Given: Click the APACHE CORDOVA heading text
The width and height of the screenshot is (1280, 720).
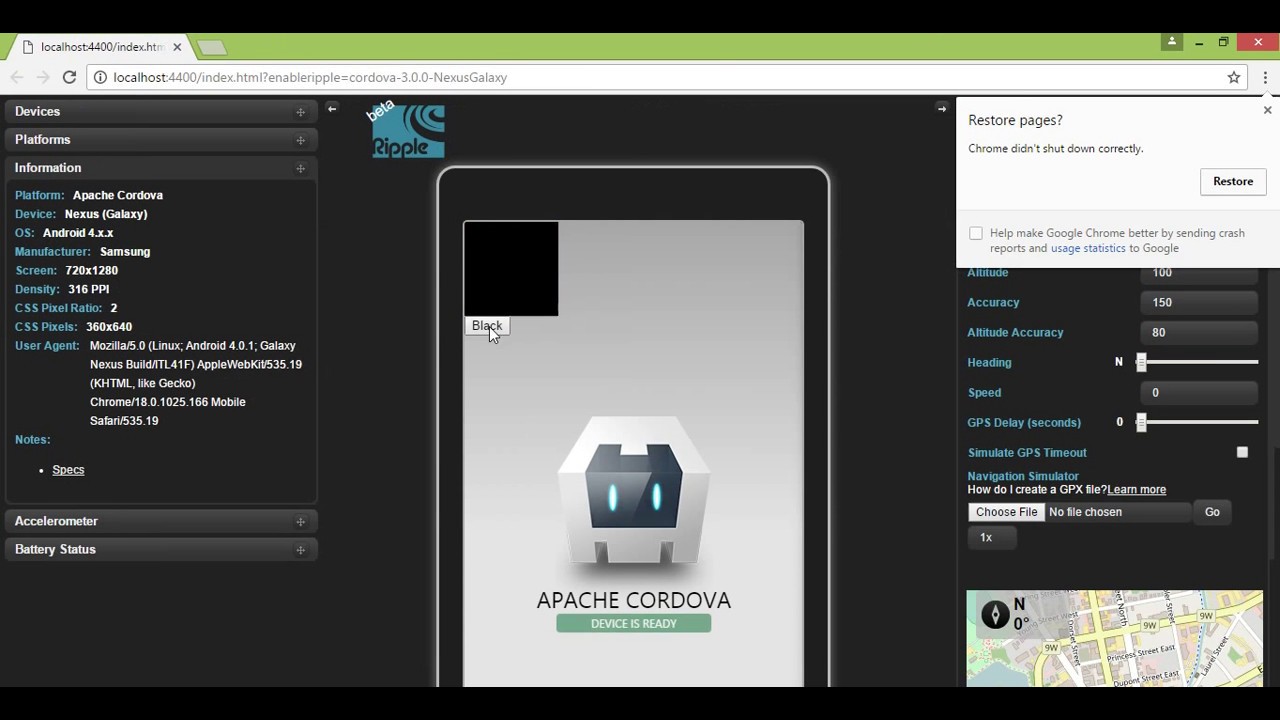Looking at the screenshot, I should (x=634, y=600).
